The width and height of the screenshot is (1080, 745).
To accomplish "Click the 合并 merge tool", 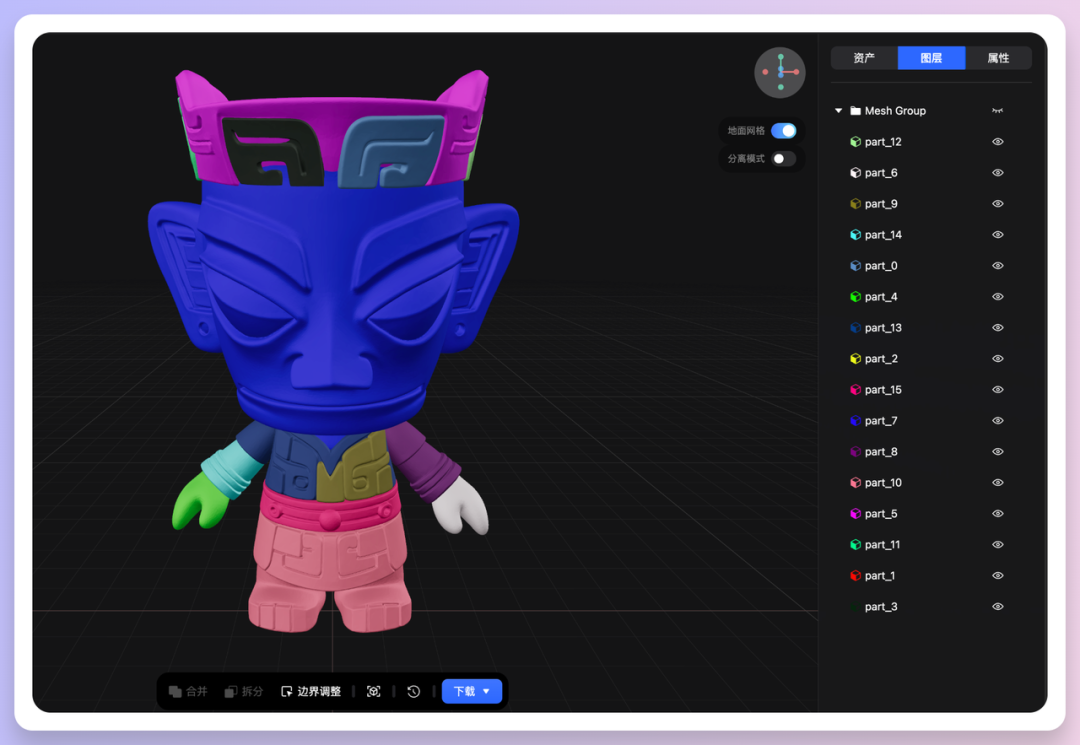I will pos(188,691).
